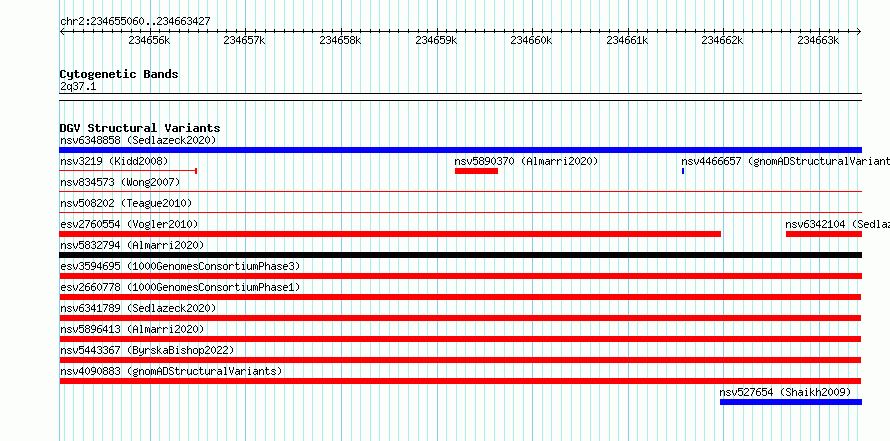Click the 234660k ruler position
The image size is (890, 441).
531,41
